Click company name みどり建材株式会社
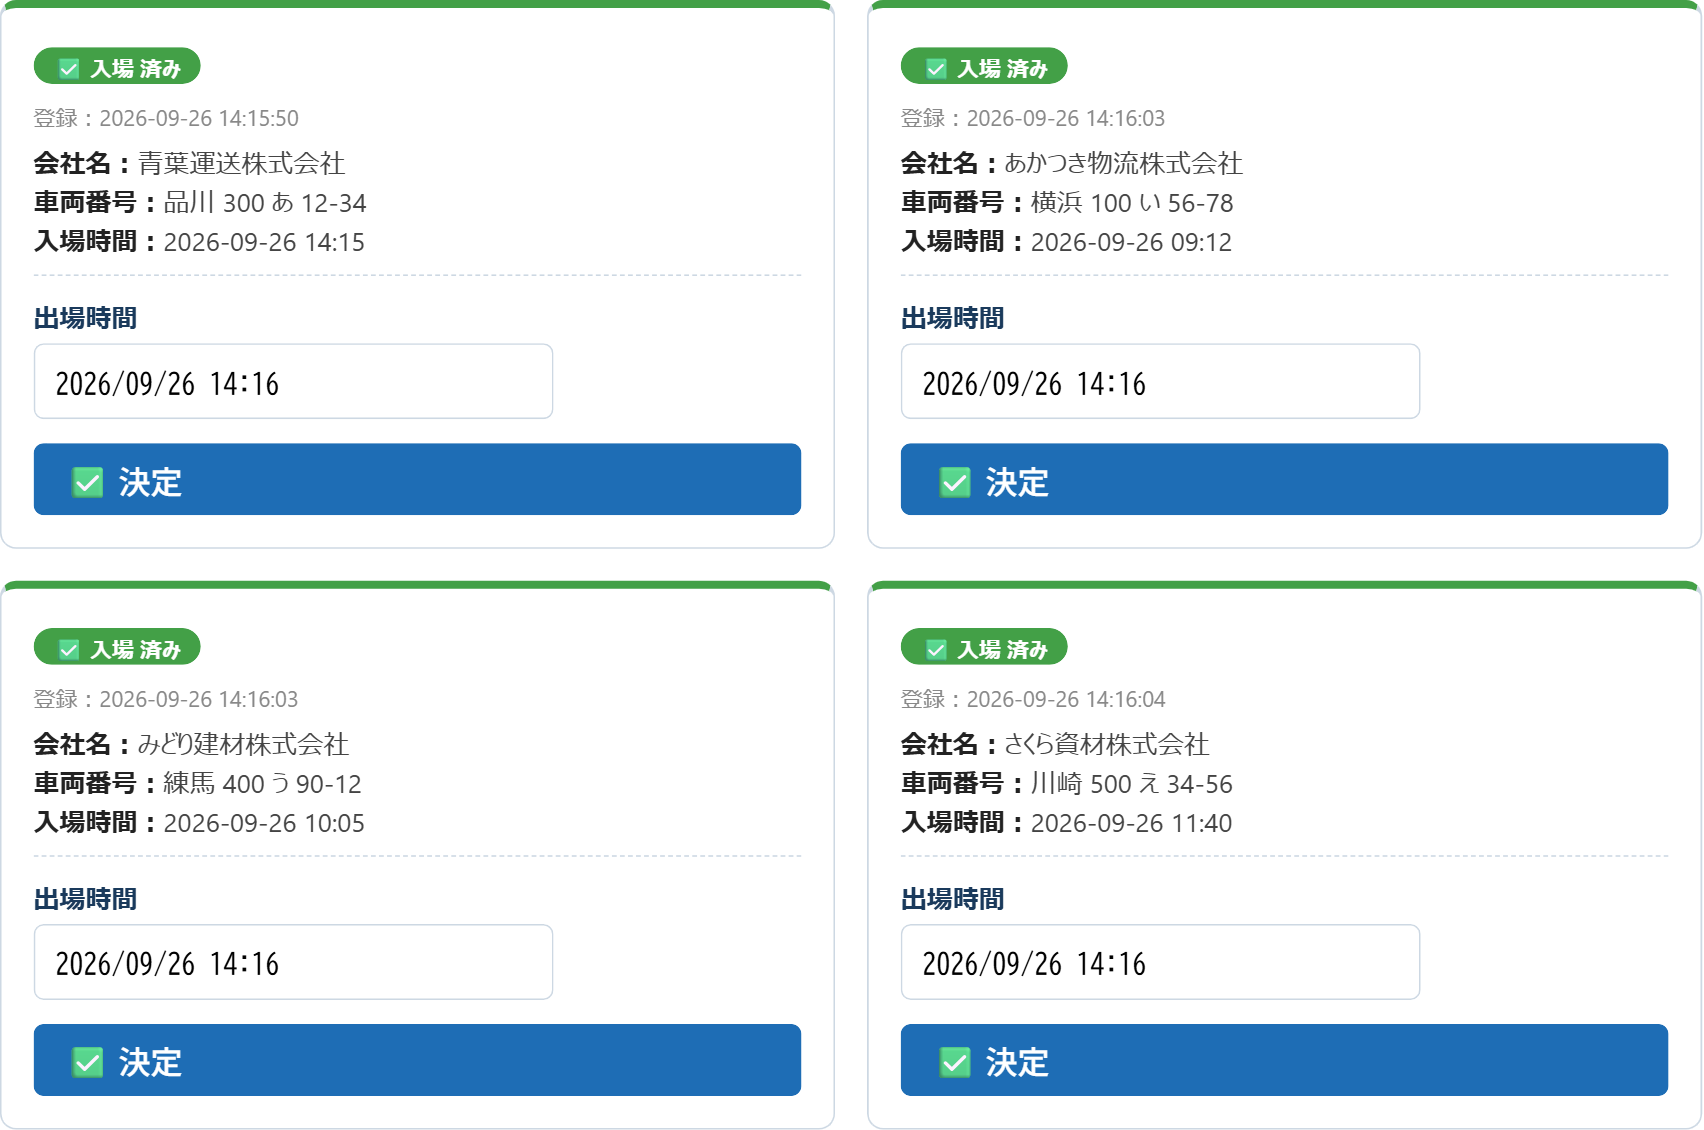 tap(243, 744)
